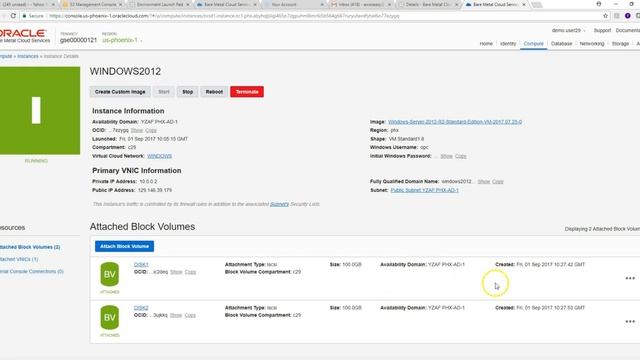Click the Reboot instance button
The image size is (640, 360).
pyautogui.click(x=214, y=92)
